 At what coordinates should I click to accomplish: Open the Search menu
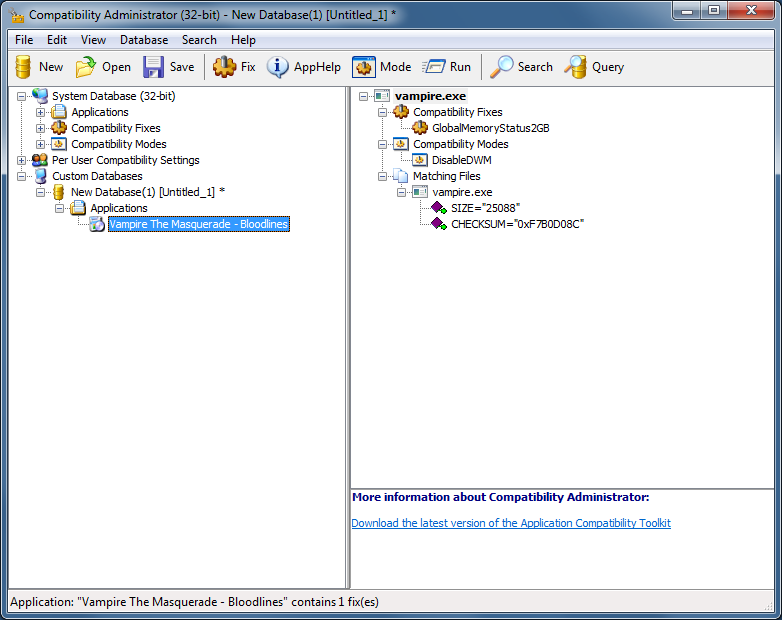(199, 40)
